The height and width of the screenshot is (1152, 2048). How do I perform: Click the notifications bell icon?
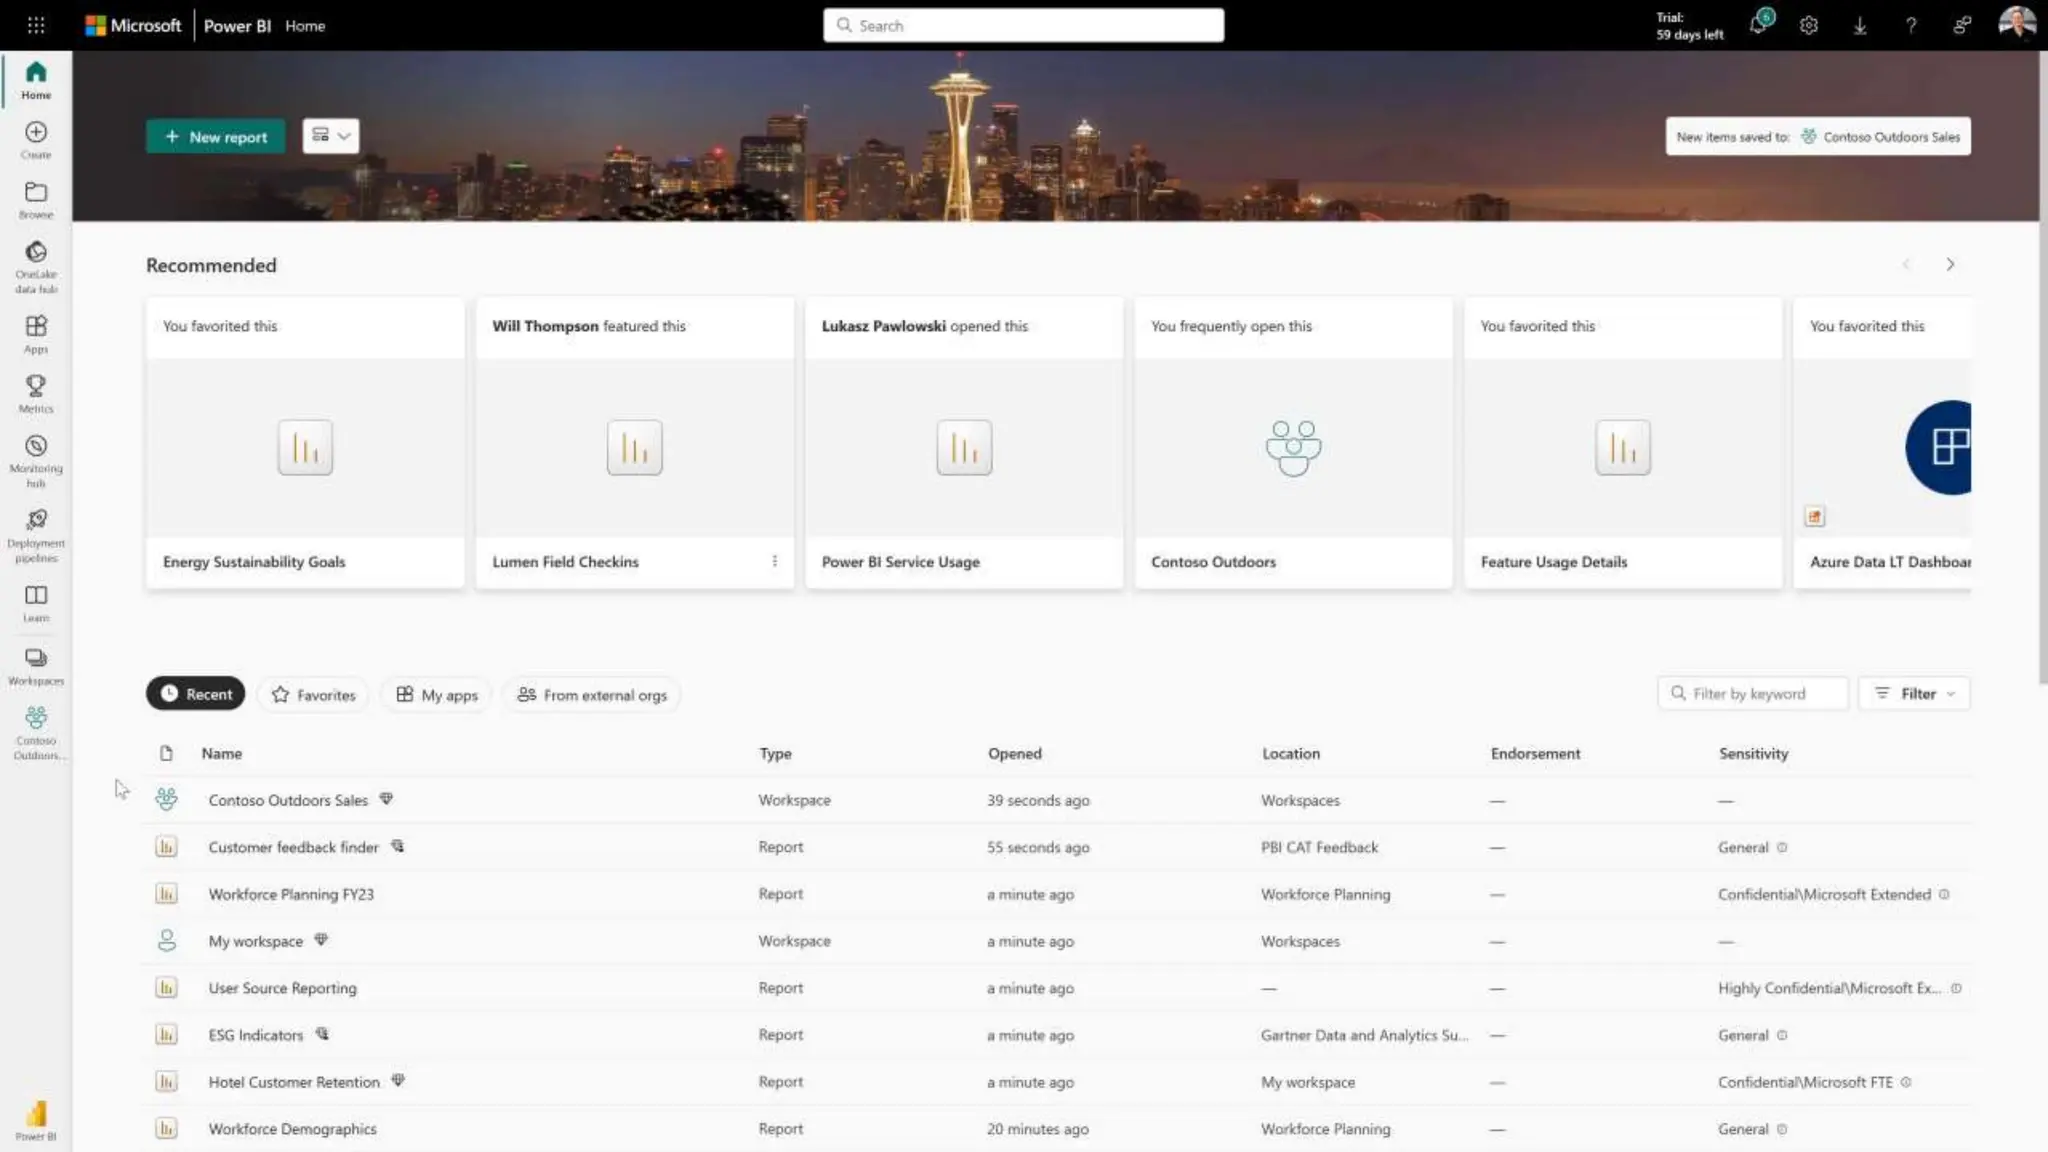[x=1758, y=26]
